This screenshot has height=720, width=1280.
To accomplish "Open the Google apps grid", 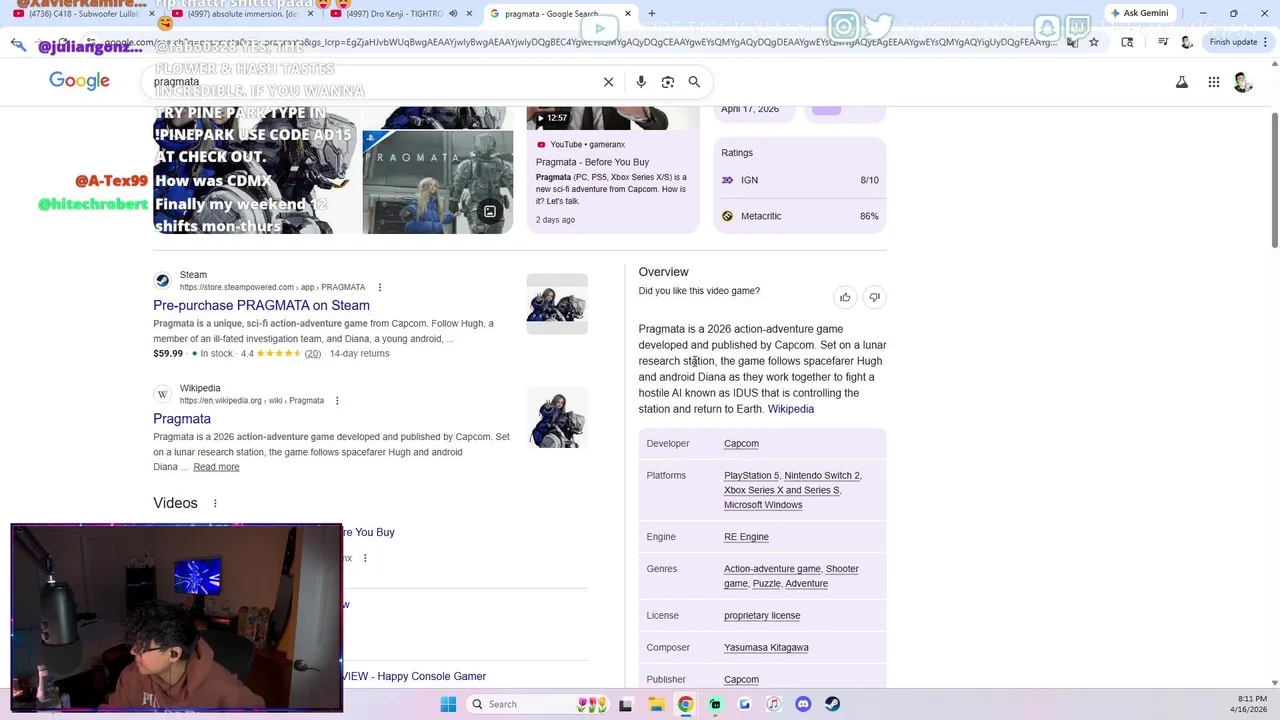I will click(1213, 82).
